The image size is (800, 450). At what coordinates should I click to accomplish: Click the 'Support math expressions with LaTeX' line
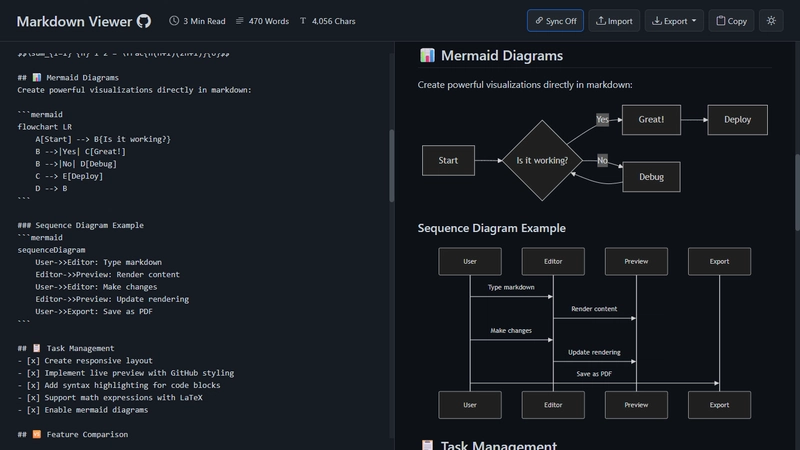pos(110,397)
